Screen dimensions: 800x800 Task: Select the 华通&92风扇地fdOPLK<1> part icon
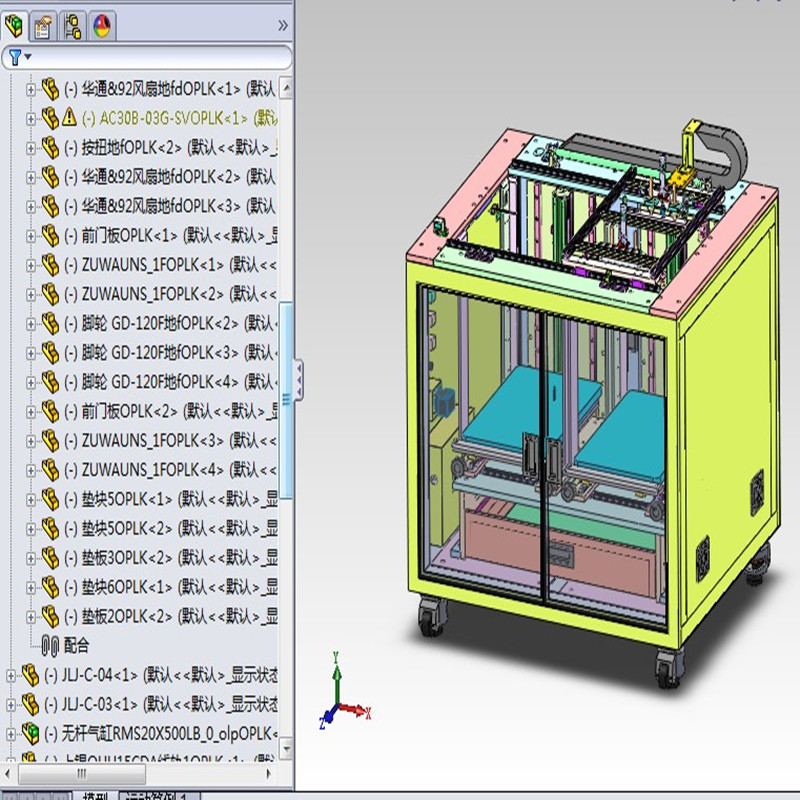click(x=50, y=89)
